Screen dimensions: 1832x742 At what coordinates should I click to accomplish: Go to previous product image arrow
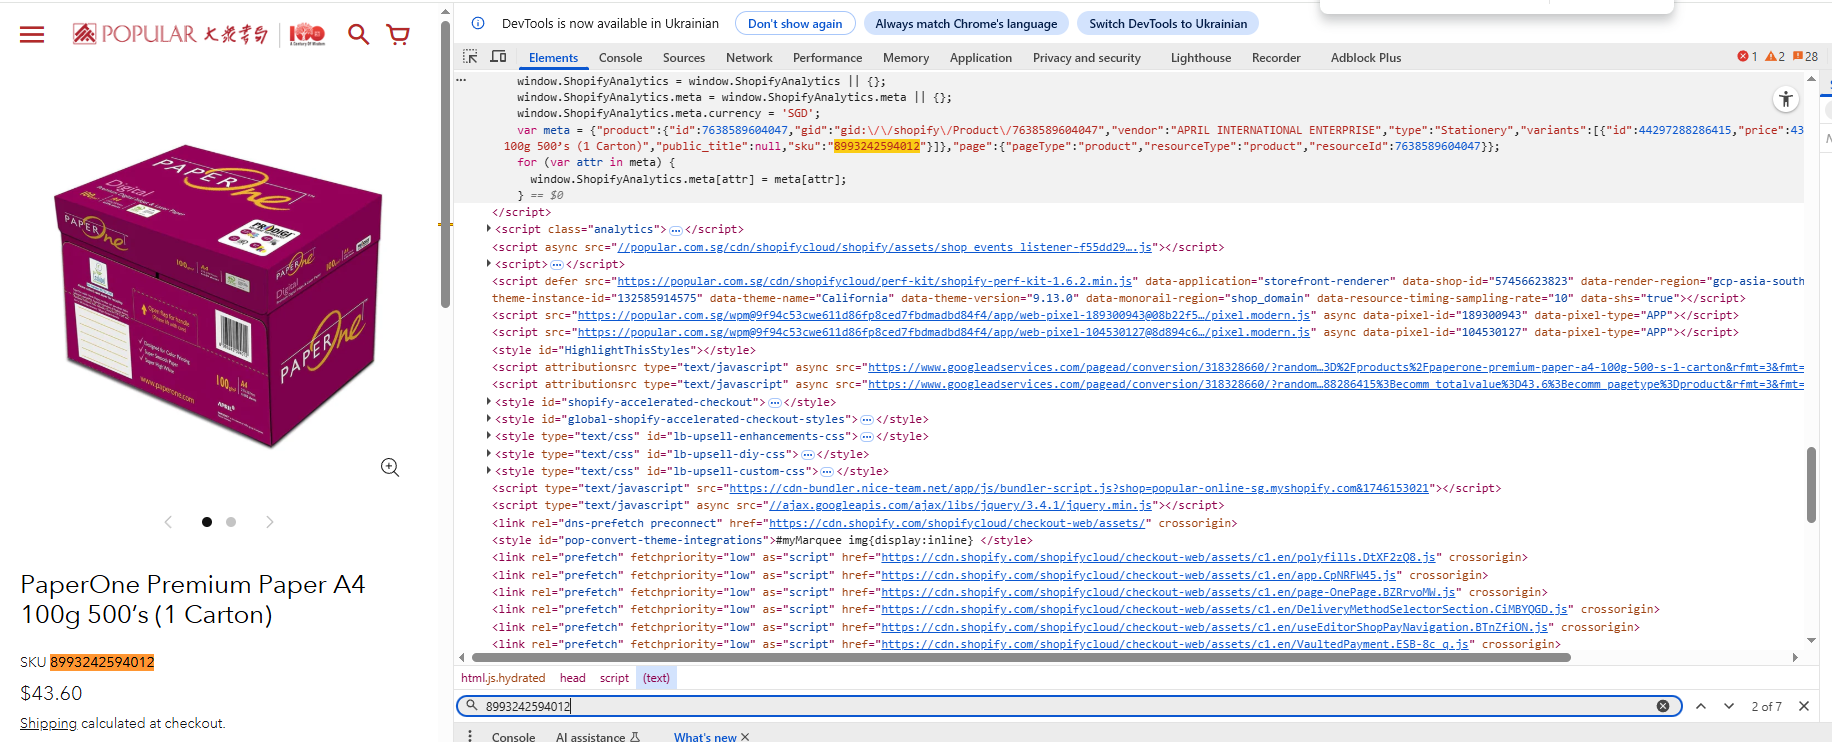pyautogui.click(x=168, y=522)
